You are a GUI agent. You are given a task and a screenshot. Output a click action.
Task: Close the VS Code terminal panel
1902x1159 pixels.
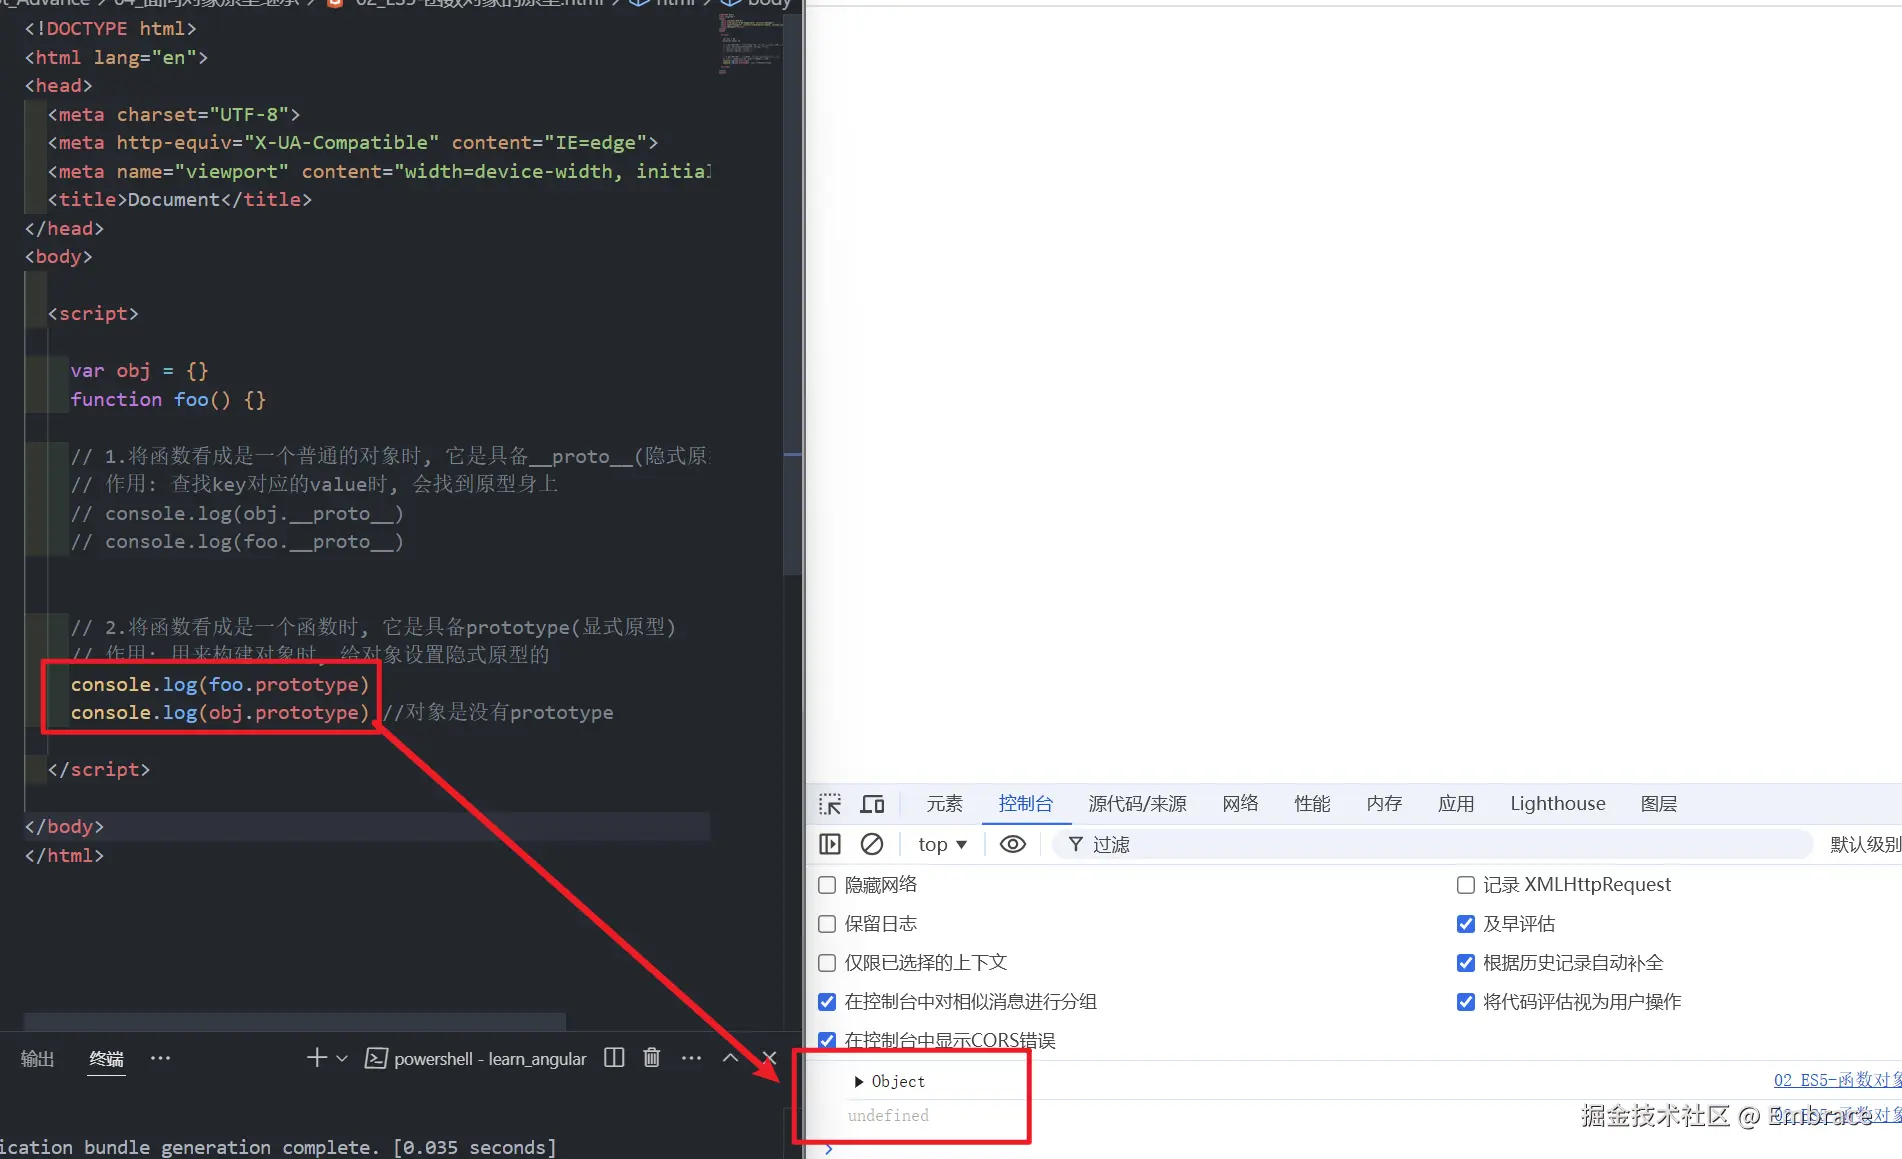pos(769,1058)
